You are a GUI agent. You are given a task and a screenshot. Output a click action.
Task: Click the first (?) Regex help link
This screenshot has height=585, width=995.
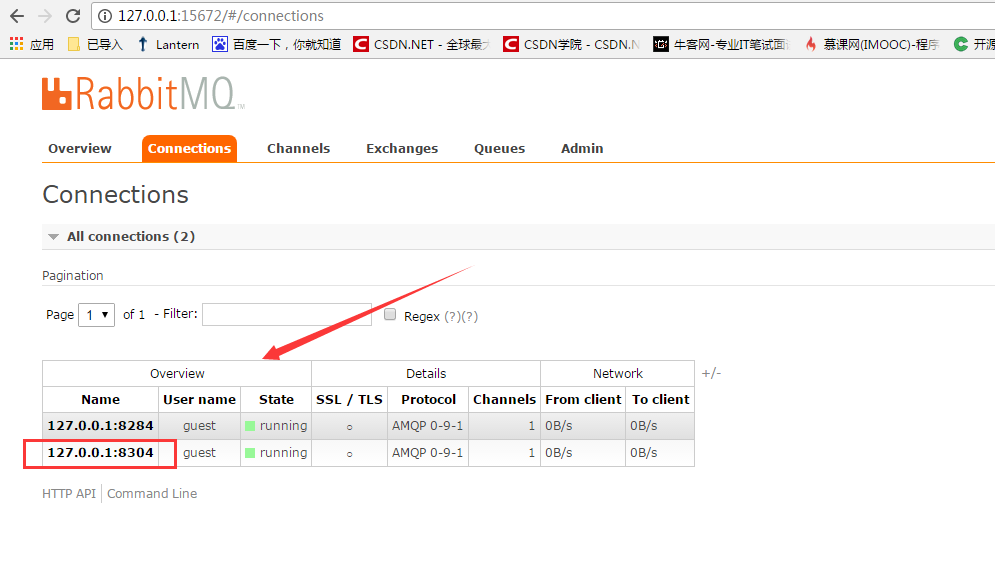click(x=452, y=316)
